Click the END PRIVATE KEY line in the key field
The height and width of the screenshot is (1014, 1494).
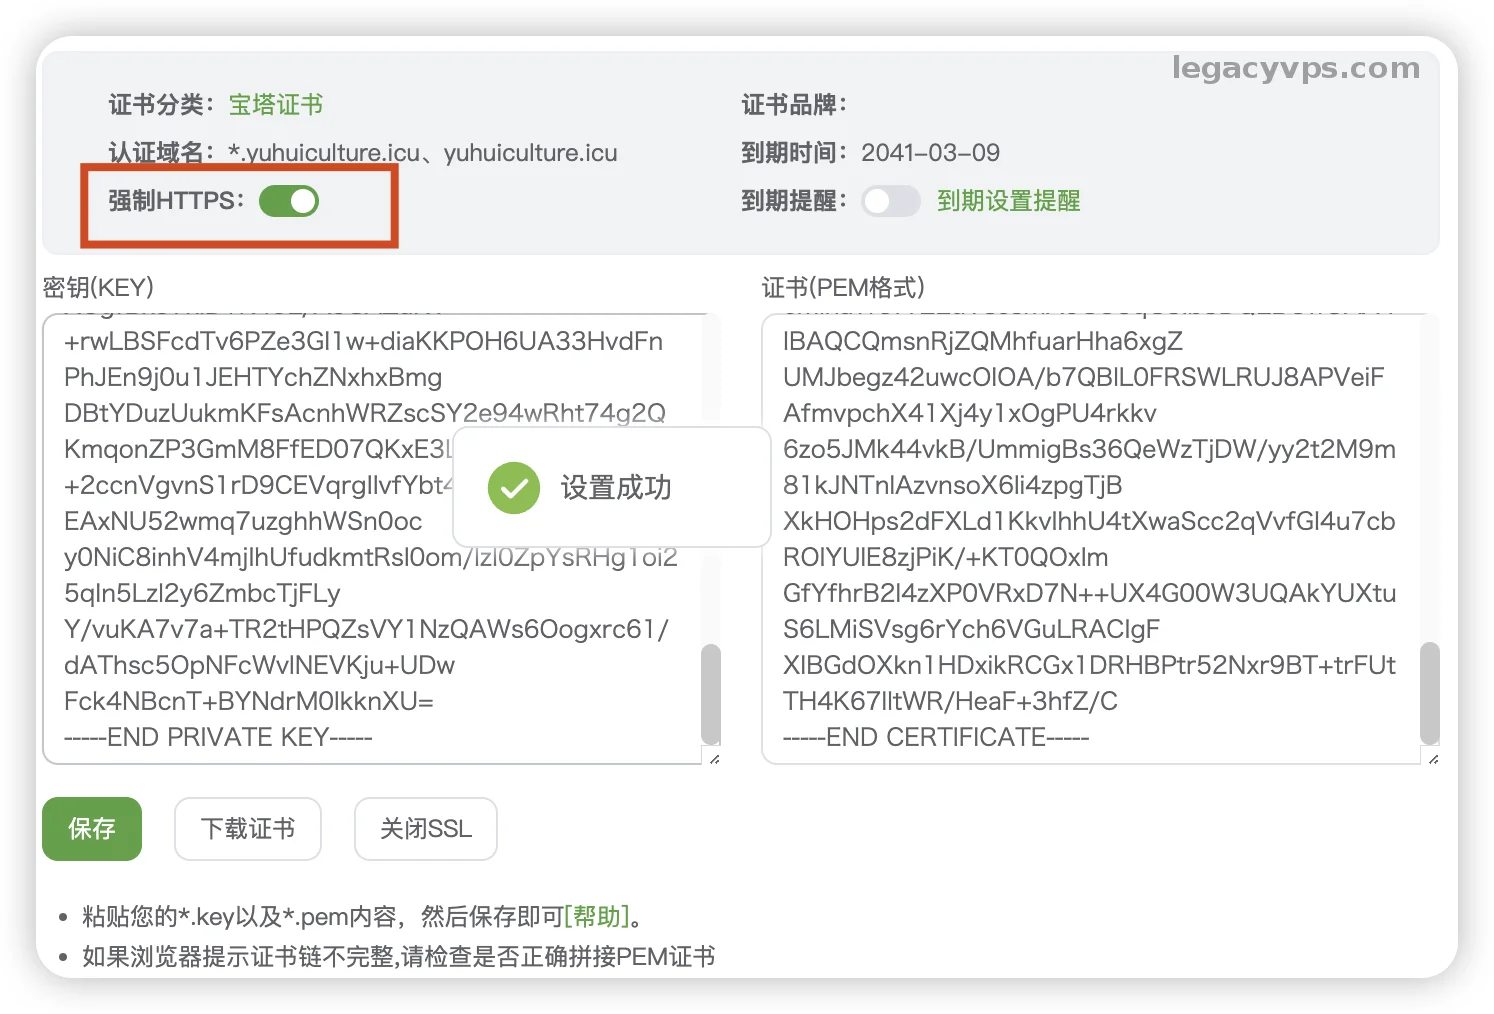[218, 737]
